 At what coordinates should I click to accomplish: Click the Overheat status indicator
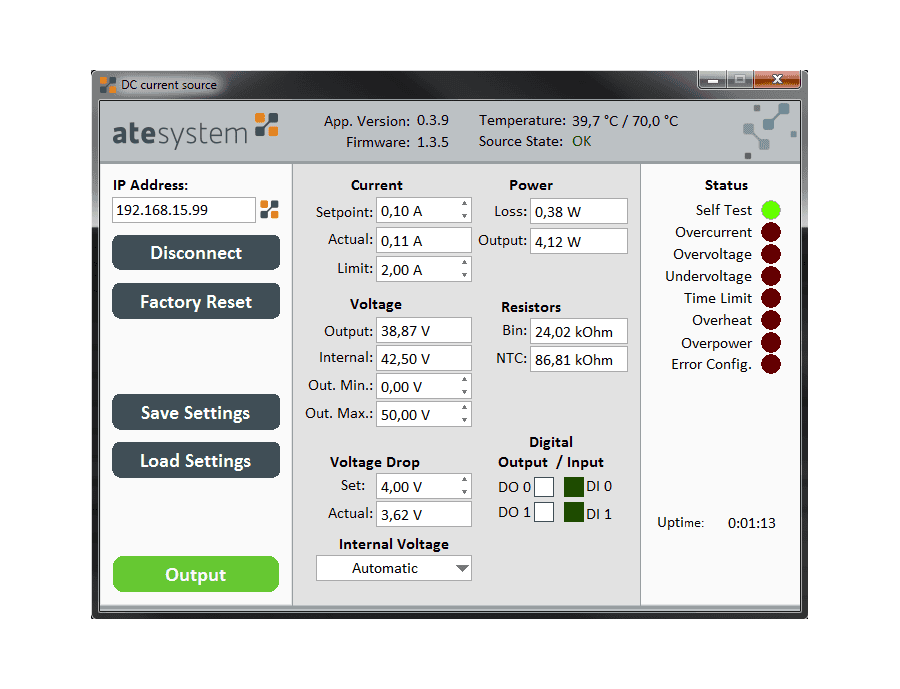tap(771, 320)
